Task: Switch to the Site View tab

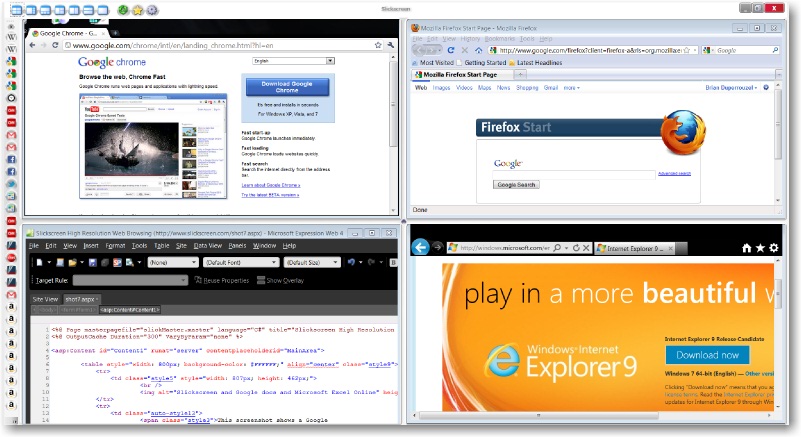Action: point(45,299)
